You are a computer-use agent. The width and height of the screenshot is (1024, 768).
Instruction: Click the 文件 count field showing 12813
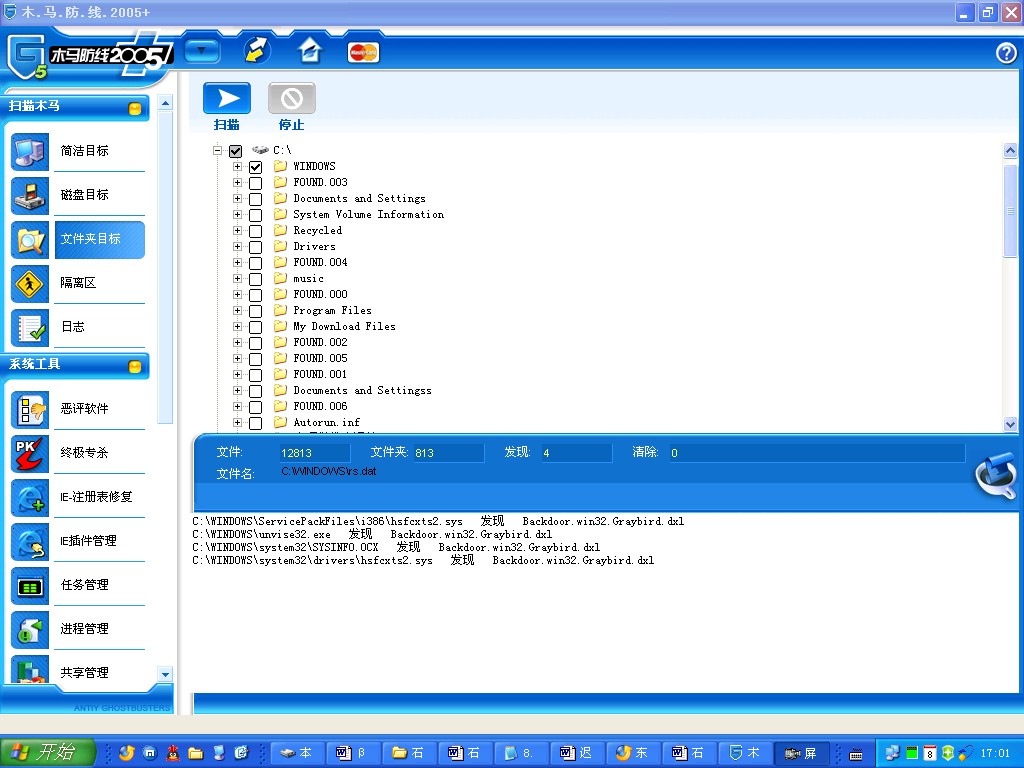(314, 453)
